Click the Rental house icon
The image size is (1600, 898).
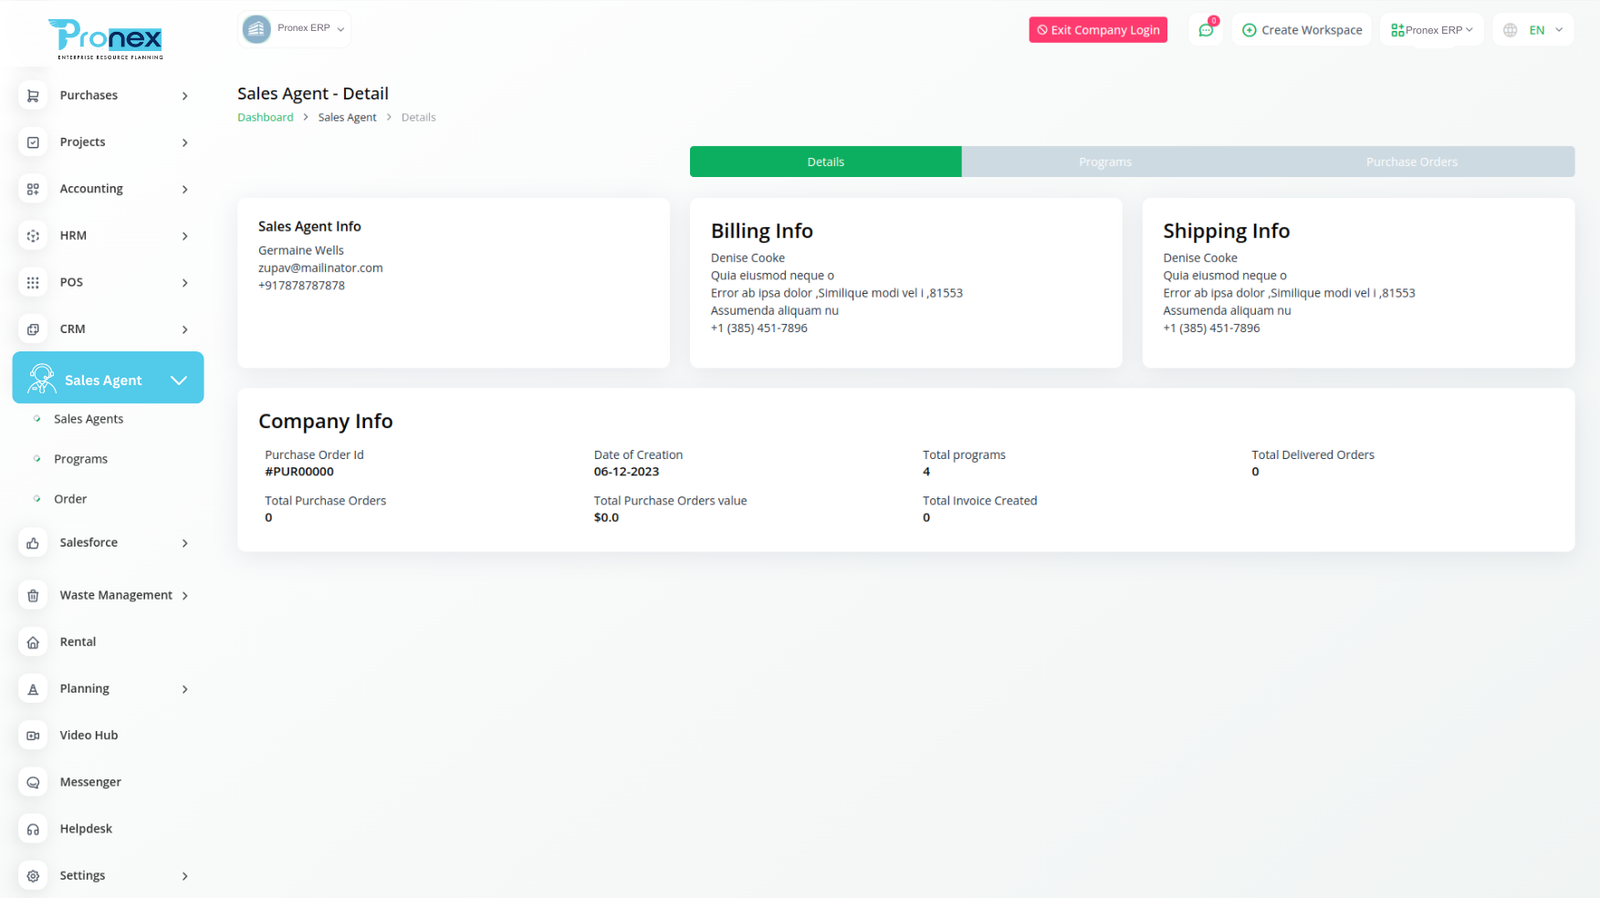pos(33,643)
